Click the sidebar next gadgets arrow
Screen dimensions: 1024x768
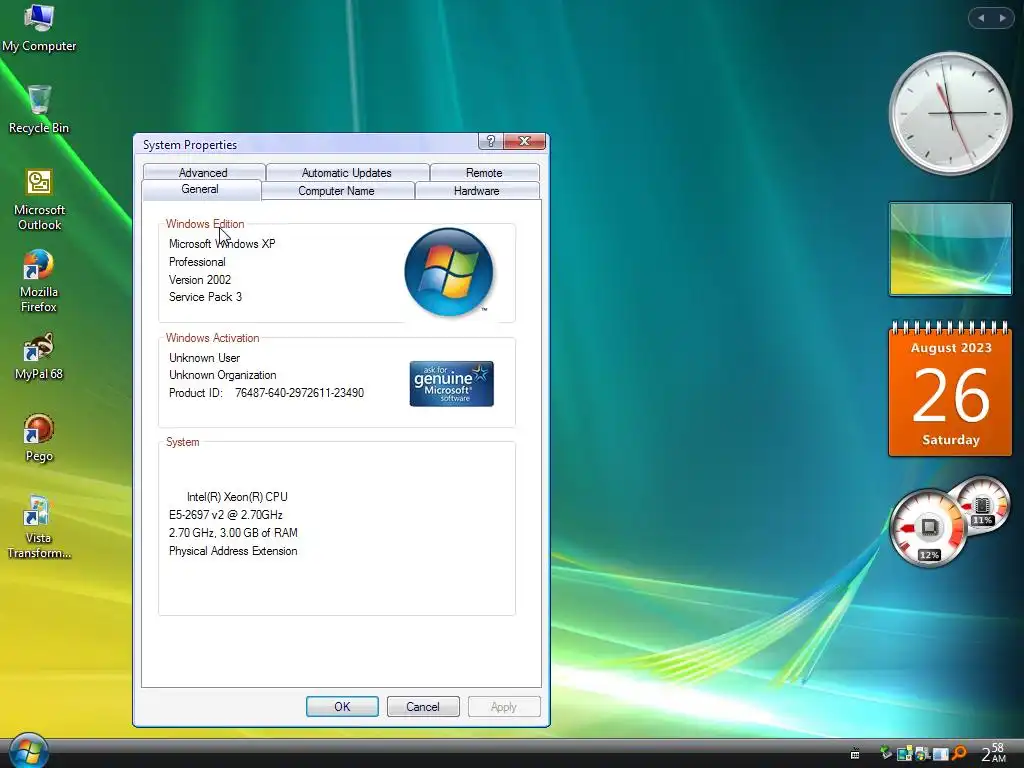pyautogui.click(x=1002, y=18)
